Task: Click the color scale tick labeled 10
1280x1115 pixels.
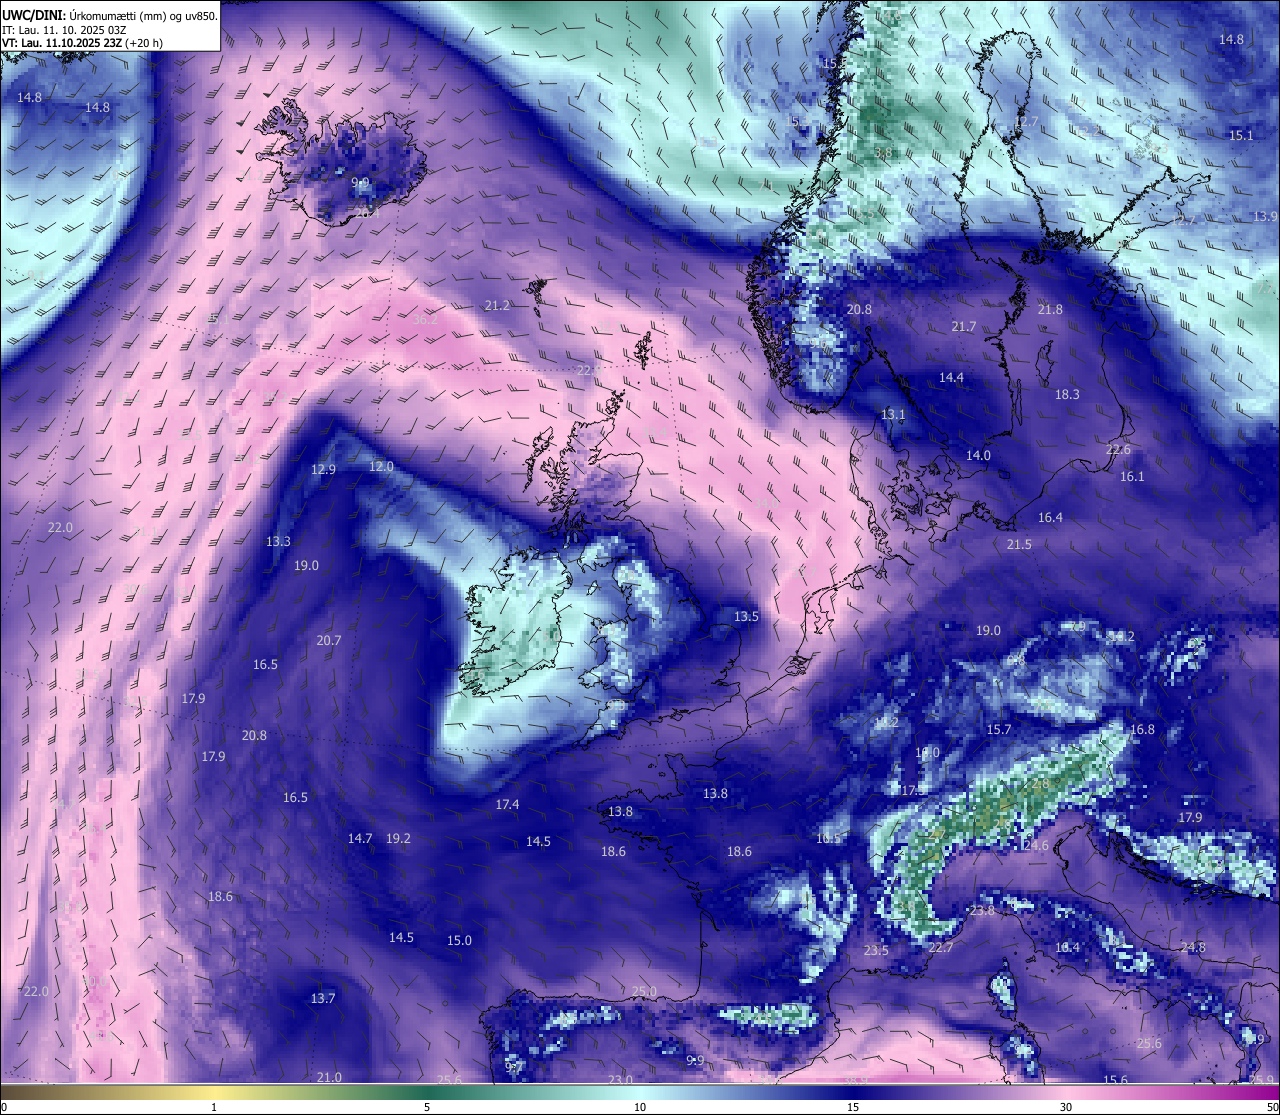Action: pos(640,1107)
